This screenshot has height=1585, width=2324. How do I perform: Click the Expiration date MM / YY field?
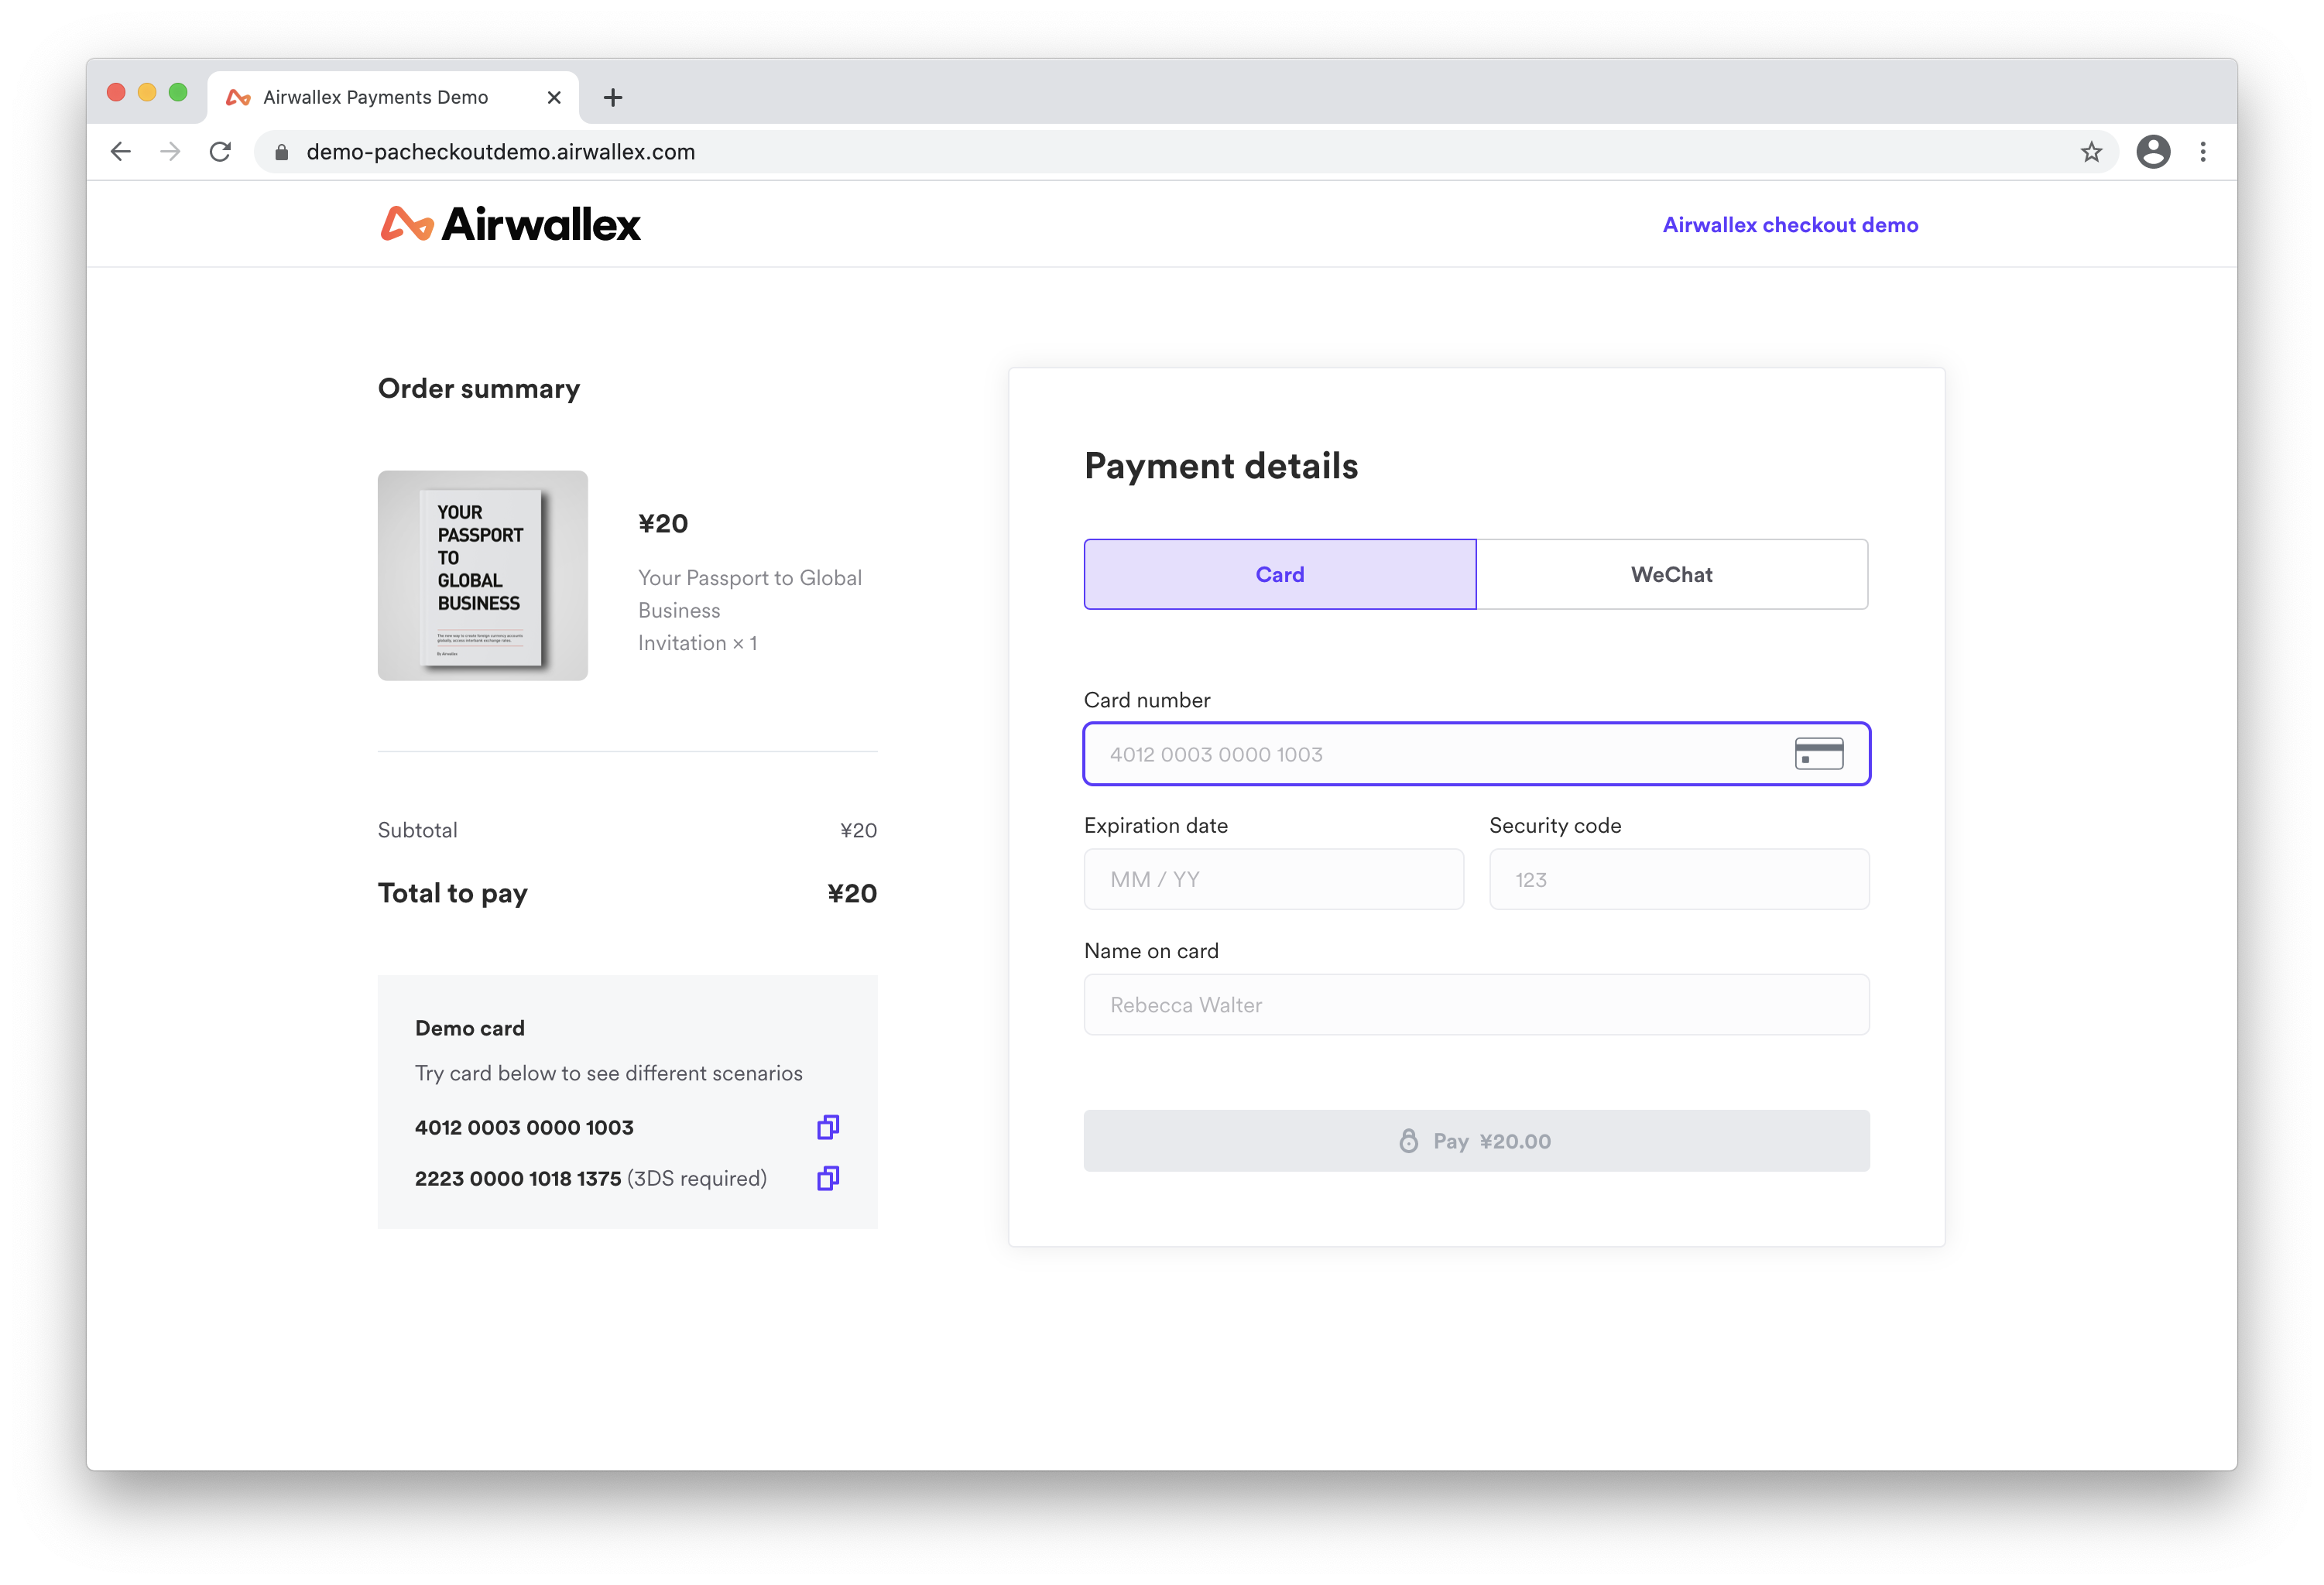coord(1273,879)
